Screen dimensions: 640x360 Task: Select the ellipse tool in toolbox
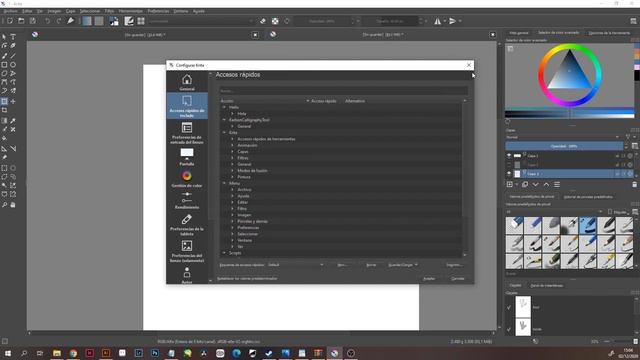coord(13,64)
